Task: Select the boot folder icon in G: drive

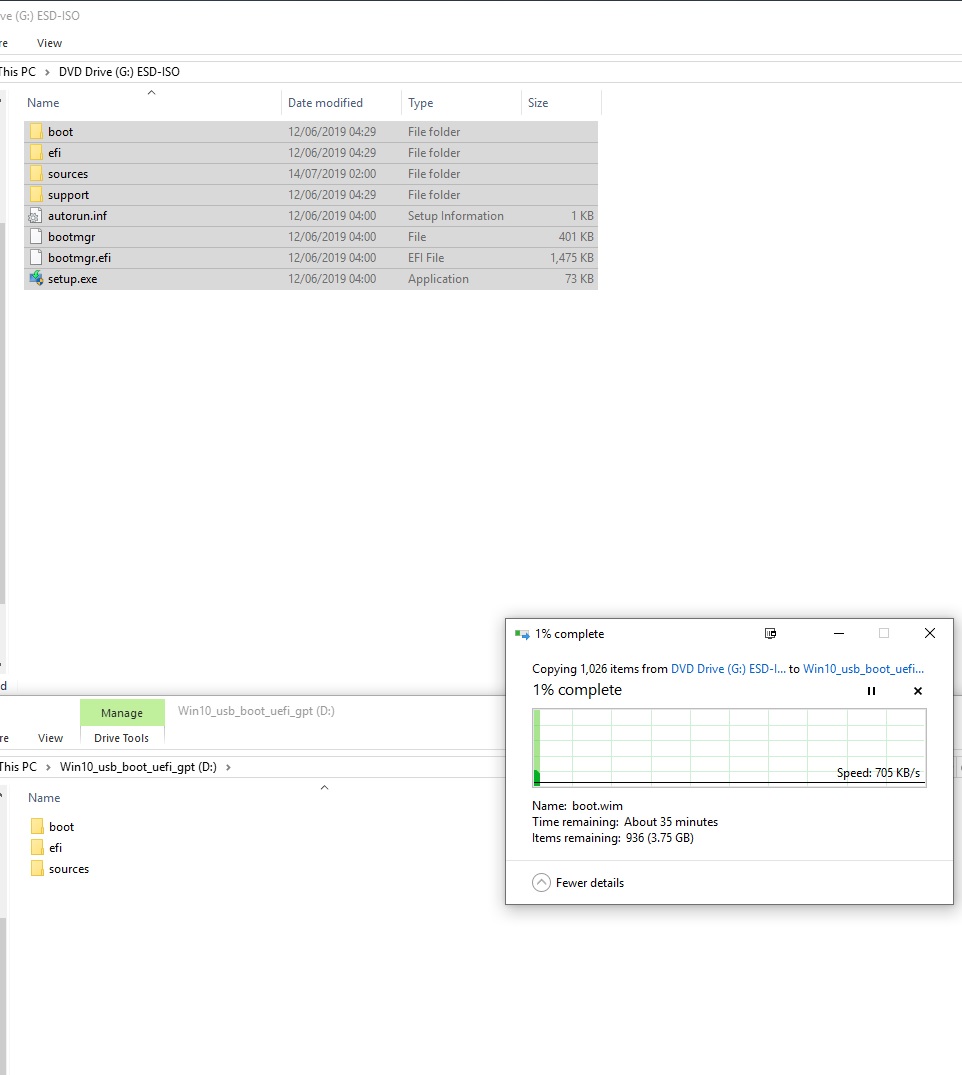Action: tap(36, 132)
